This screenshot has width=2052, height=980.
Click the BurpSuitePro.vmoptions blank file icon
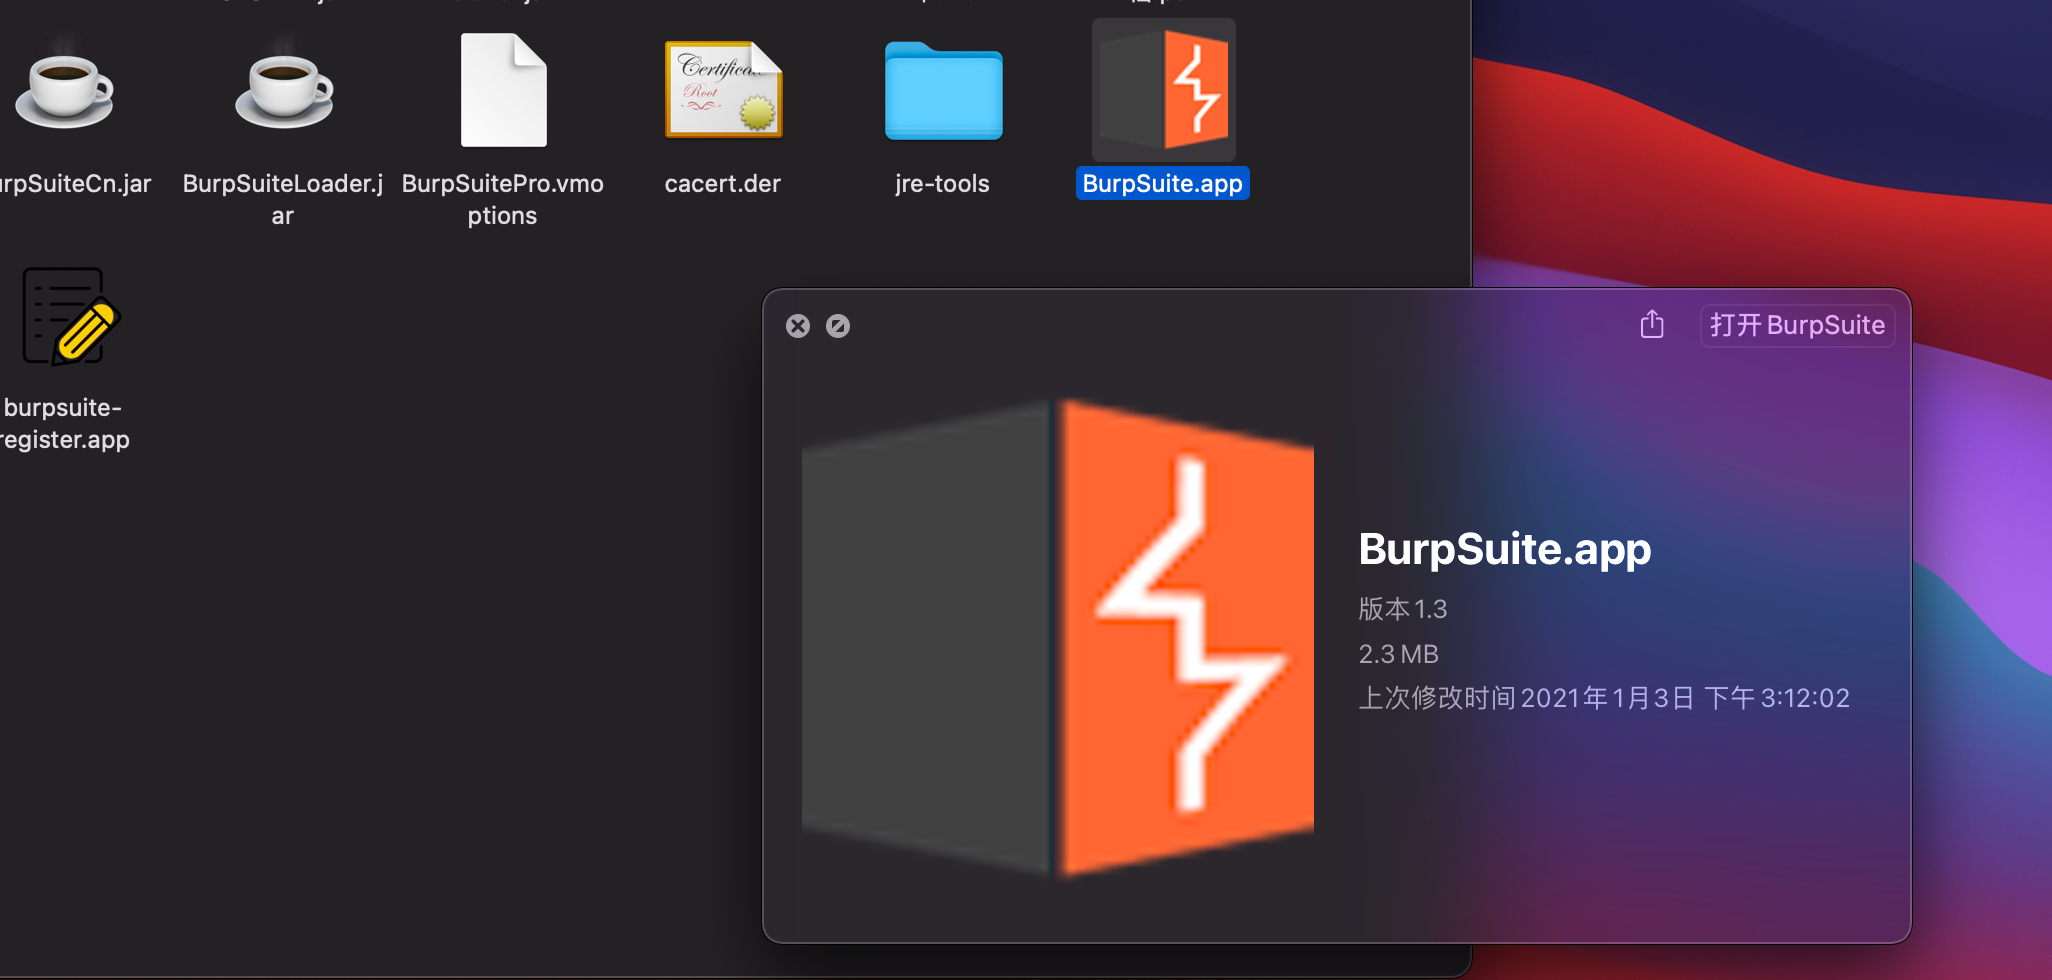[503, 90]
